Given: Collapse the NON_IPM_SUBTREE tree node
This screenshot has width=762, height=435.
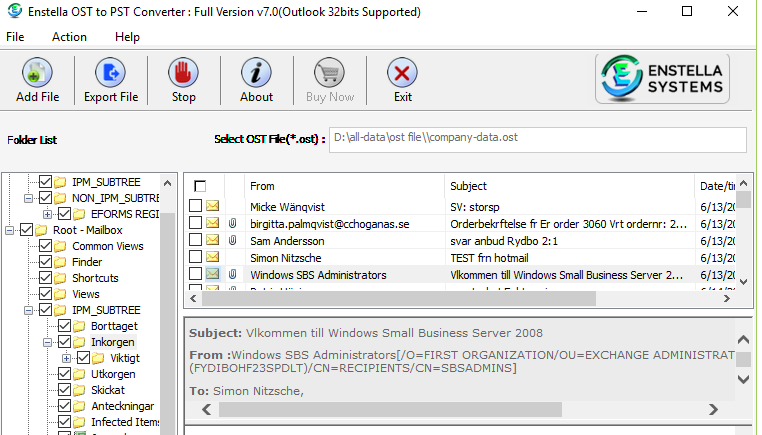Looking at the screenshot, I should (29, 198).
